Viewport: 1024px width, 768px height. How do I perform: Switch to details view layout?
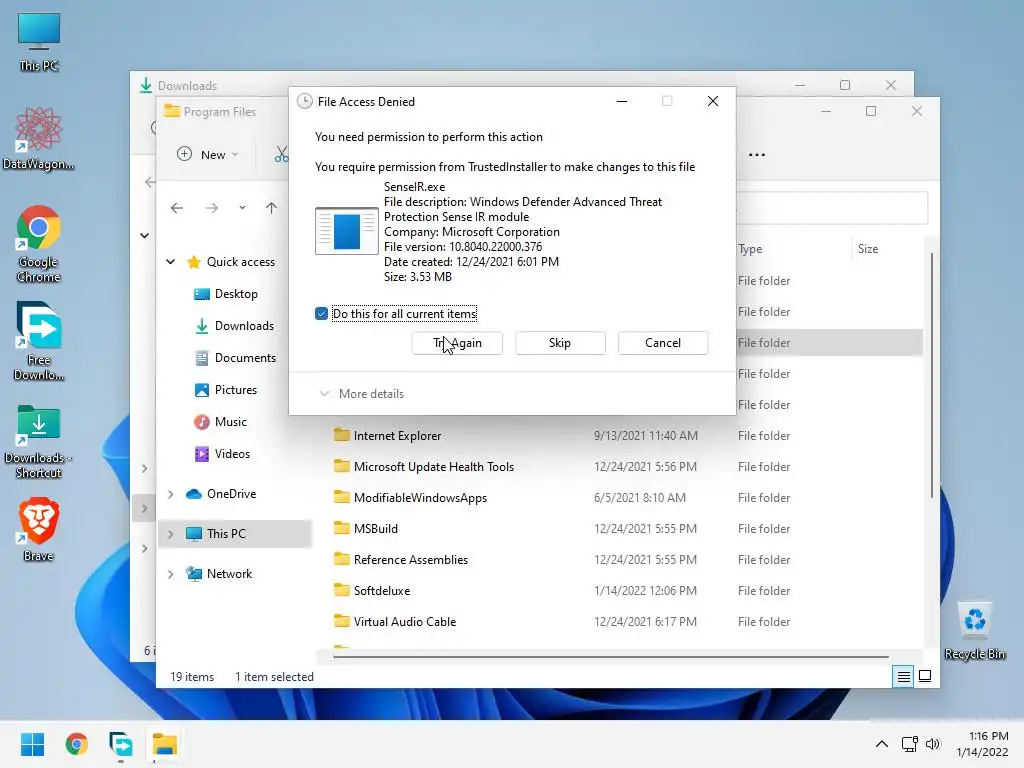pos(903,677)
